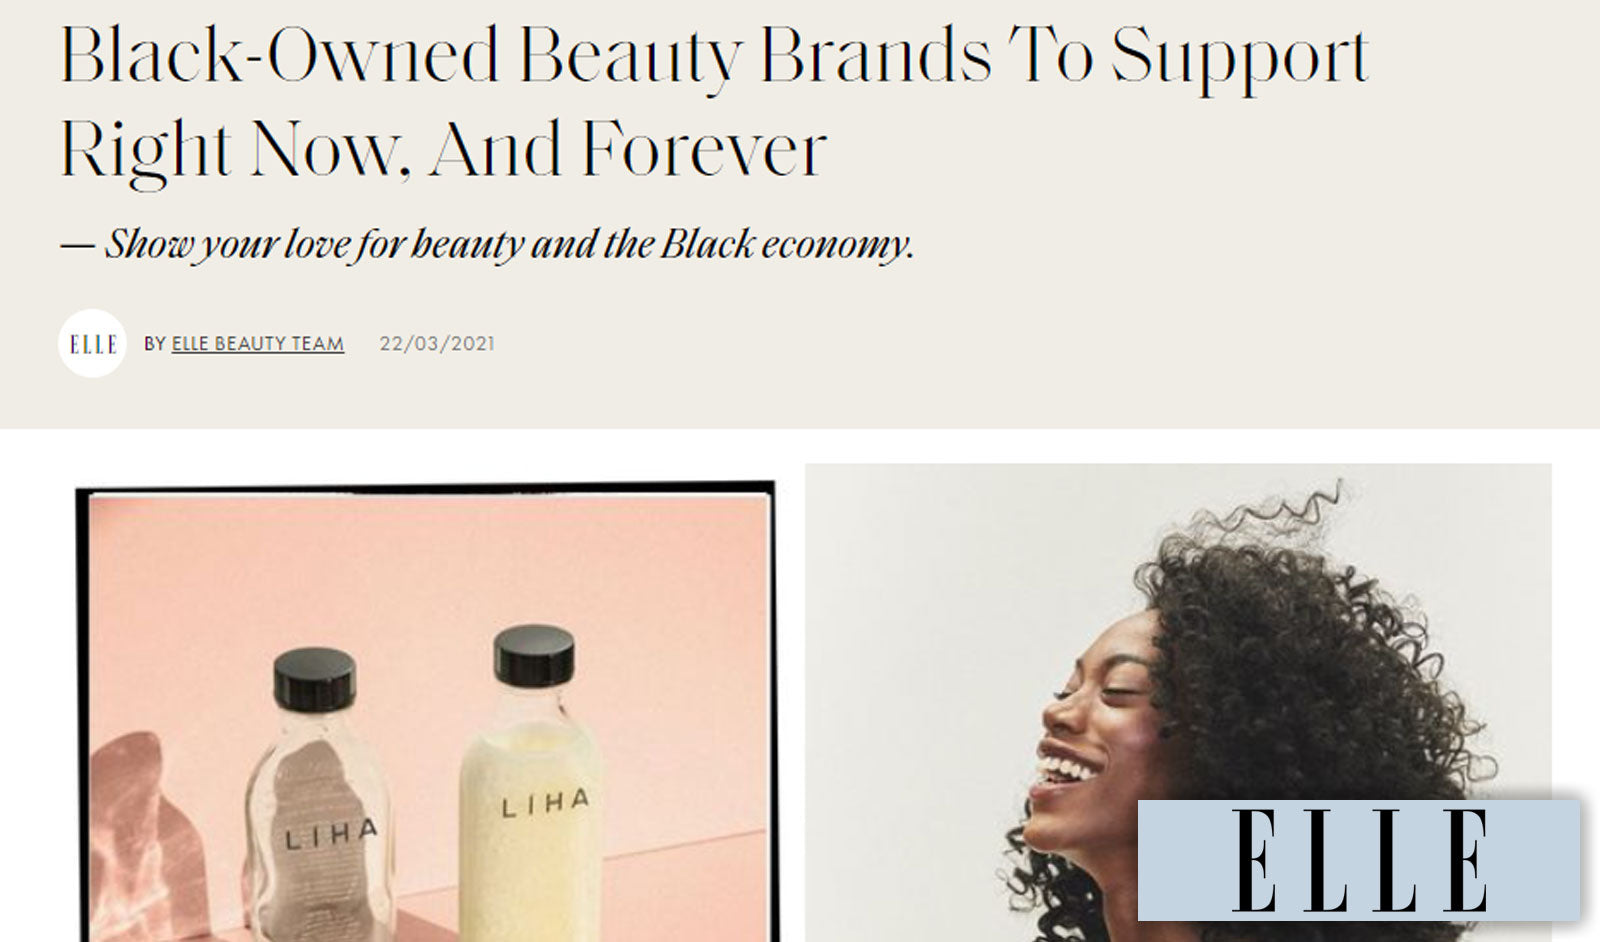Click the round ELLE author avatar

(x=93, y=343)
